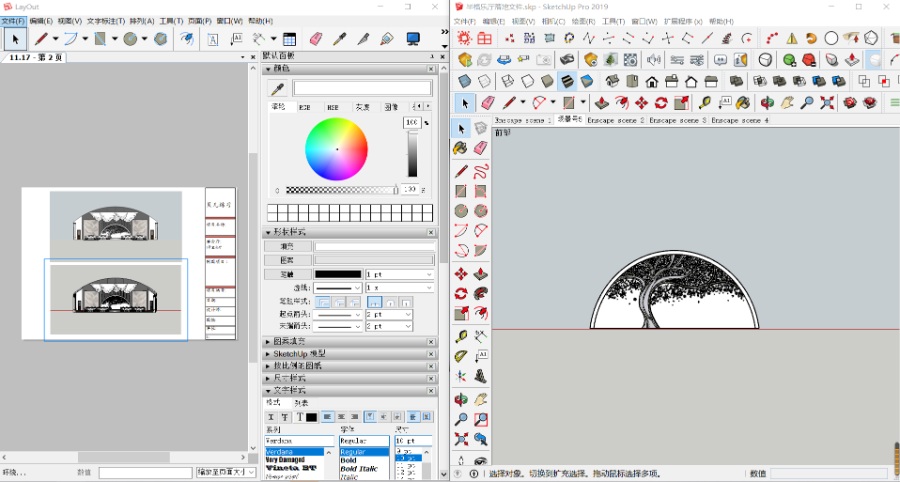
Task: Open the Extensions menu in SketchUp
Action: pyautogui.click(x=683, y=21)
